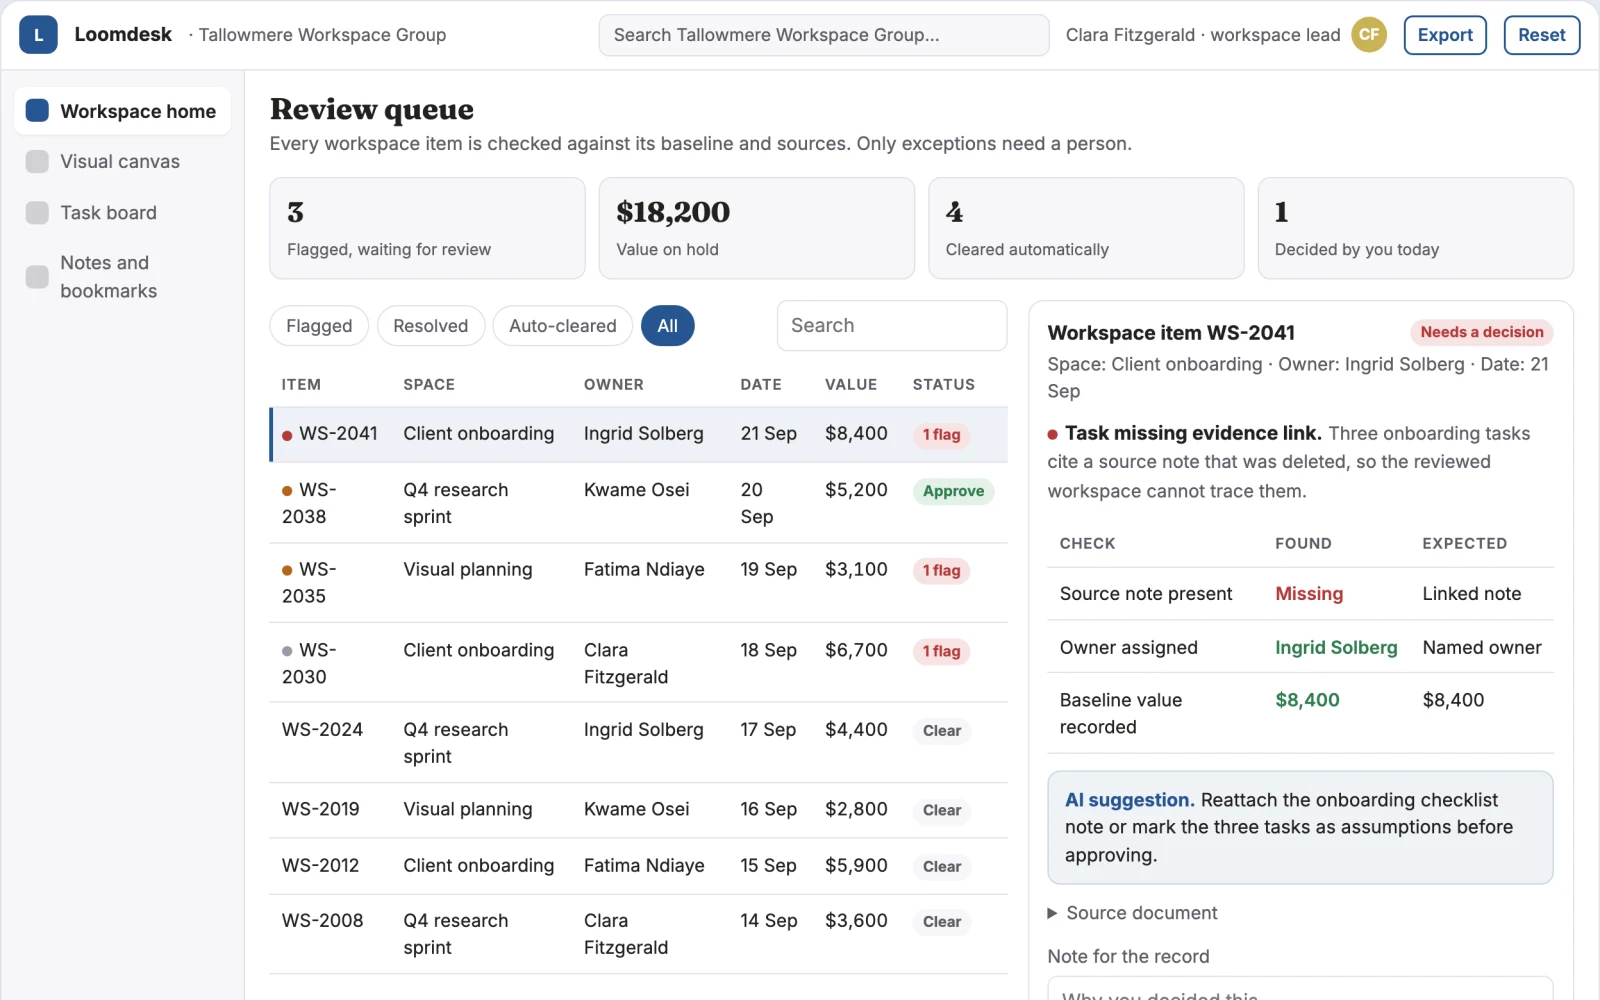Open Task board in the sidebar
This screenshot has height=1000, width=1600.
(x=122, y=212)
